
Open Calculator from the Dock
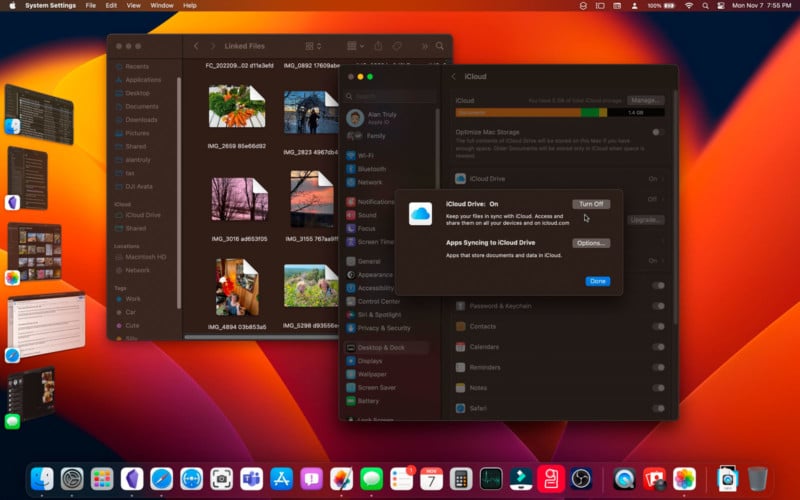click(x=461, y=479)
